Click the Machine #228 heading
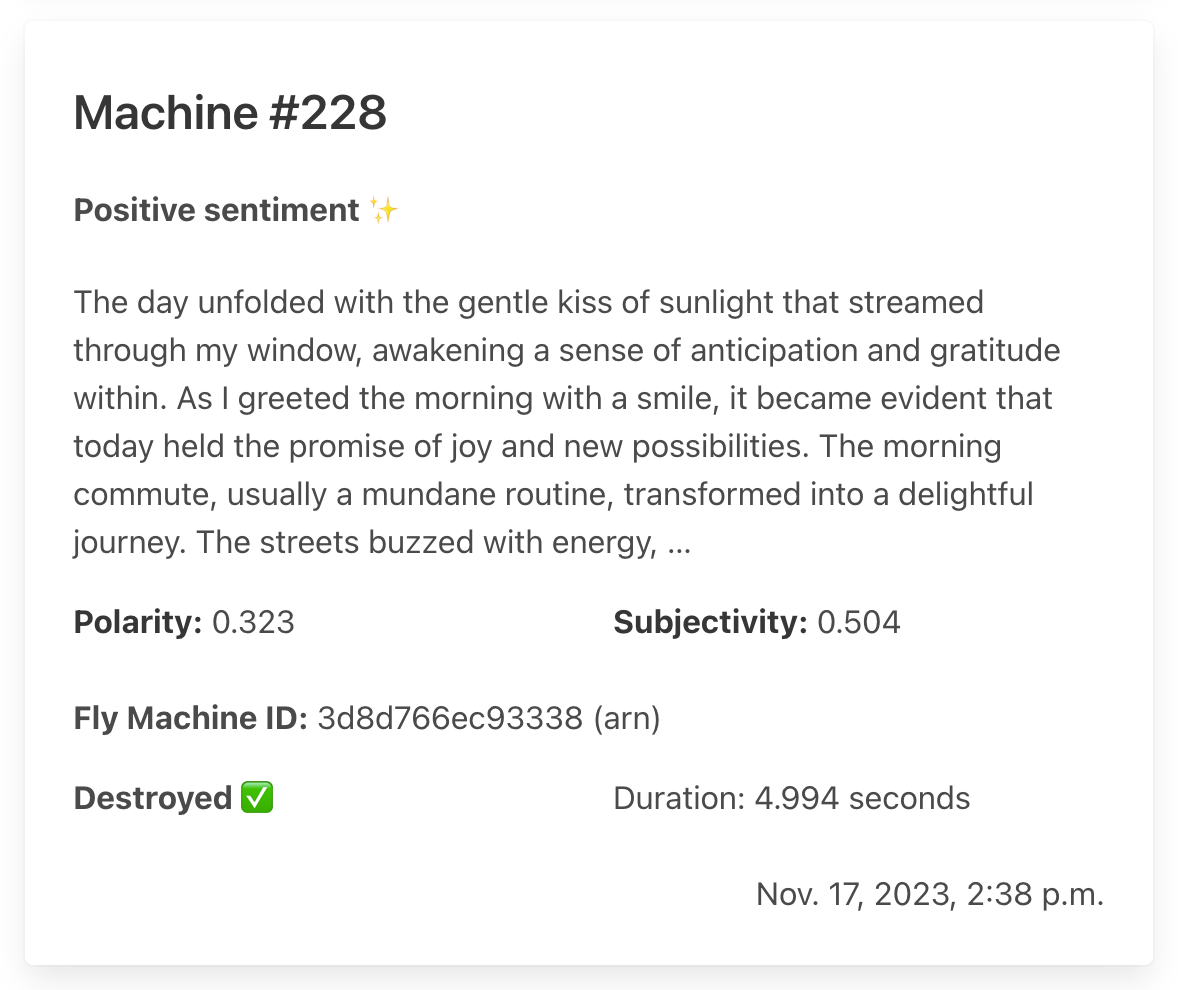Screen dimensions: 1178x990 coord(230,114)
